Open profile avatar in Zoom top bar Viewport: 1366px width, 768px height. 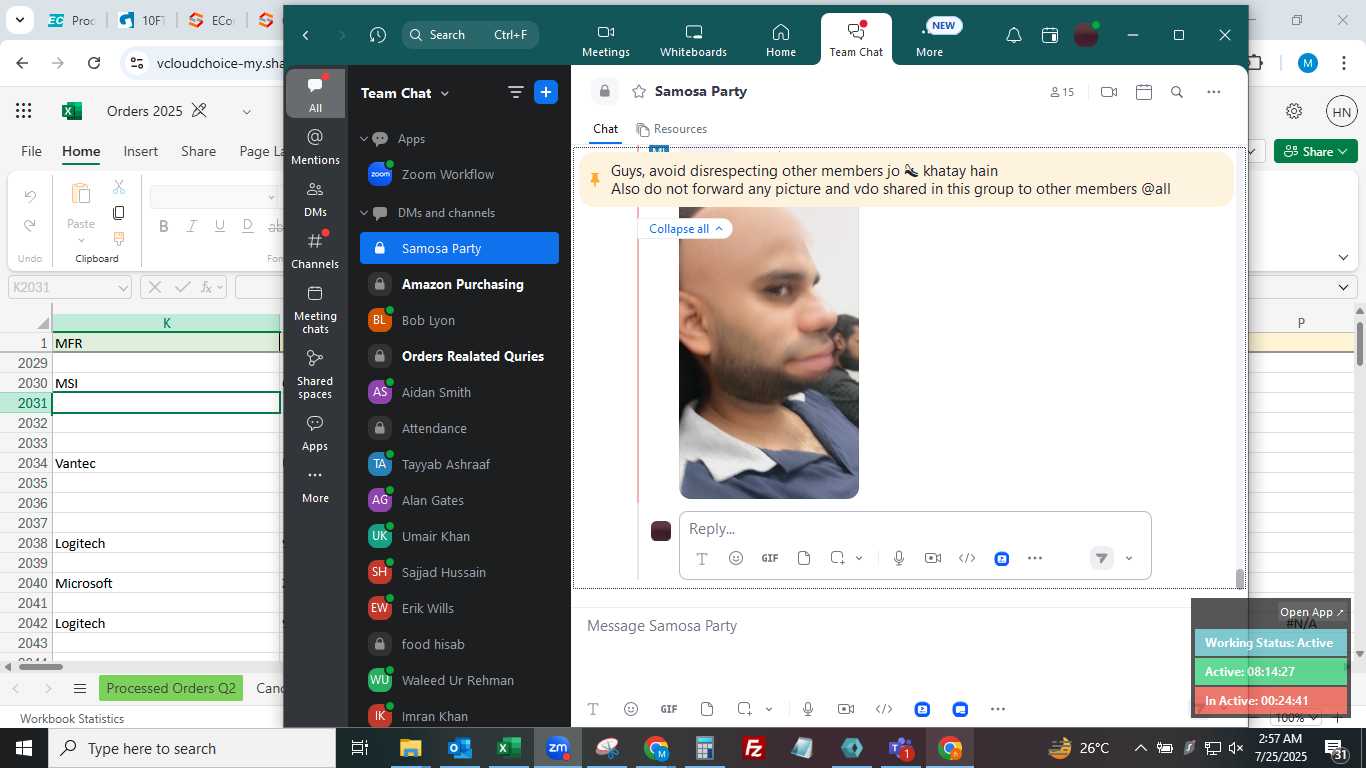(1086, 35)
